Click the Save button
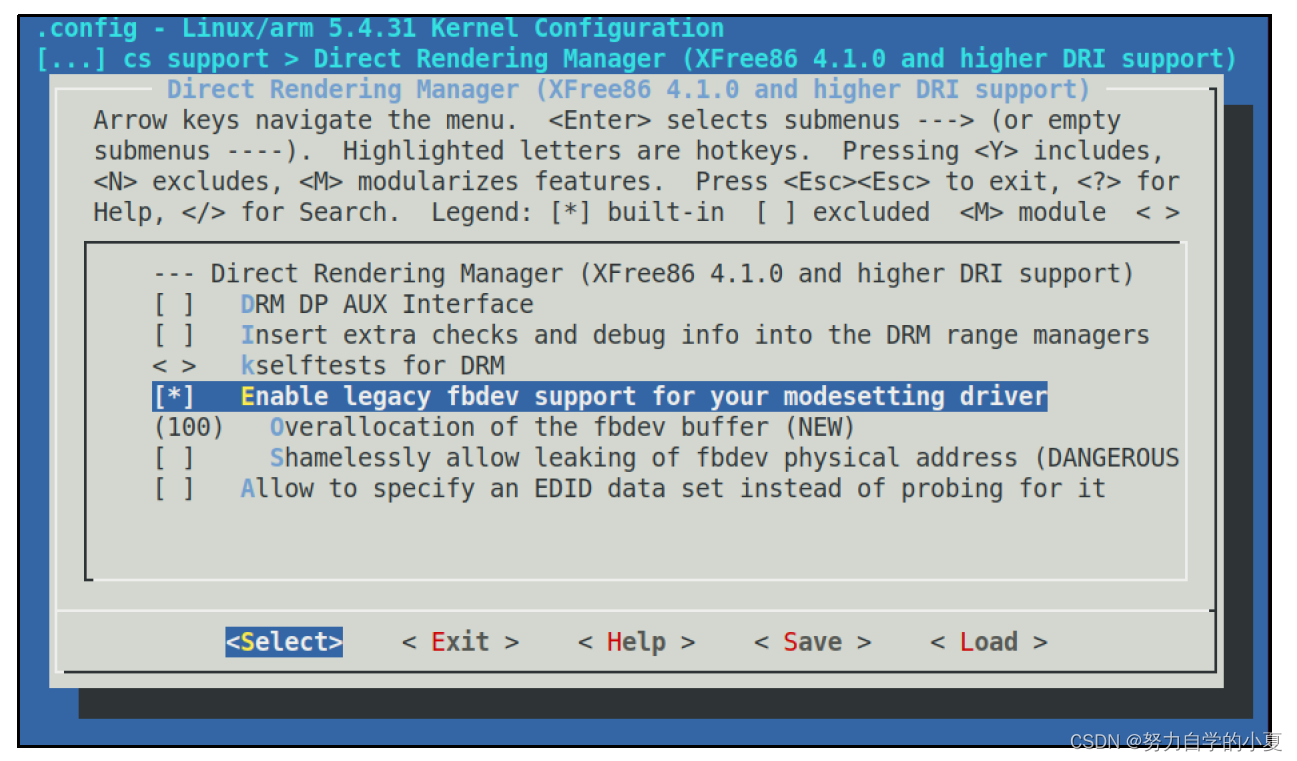This screenshot has height=761, width=1297. point(812,642)
